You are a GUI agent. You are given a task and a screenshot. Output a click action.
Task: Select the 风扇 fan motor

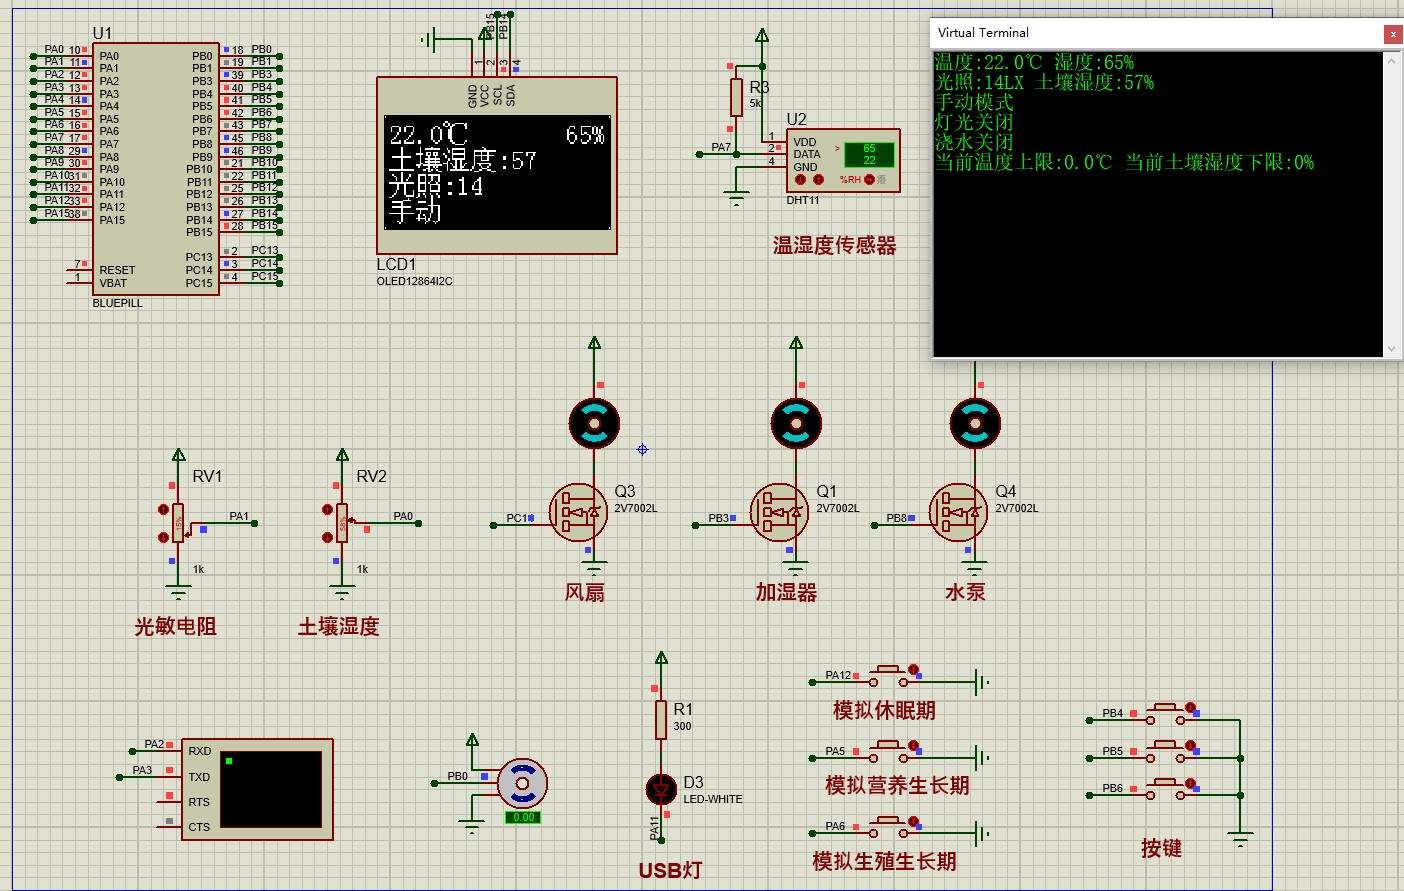pos(594,423)
